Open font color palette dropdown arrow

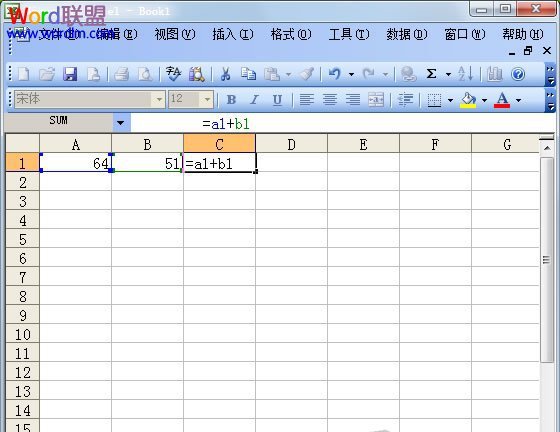click(519, 100)
